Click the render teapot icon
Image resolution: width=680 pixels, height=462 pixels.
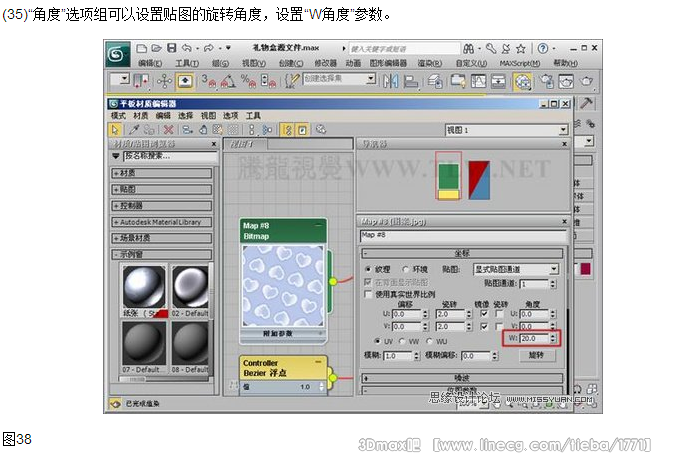click(x=586, y=81)
